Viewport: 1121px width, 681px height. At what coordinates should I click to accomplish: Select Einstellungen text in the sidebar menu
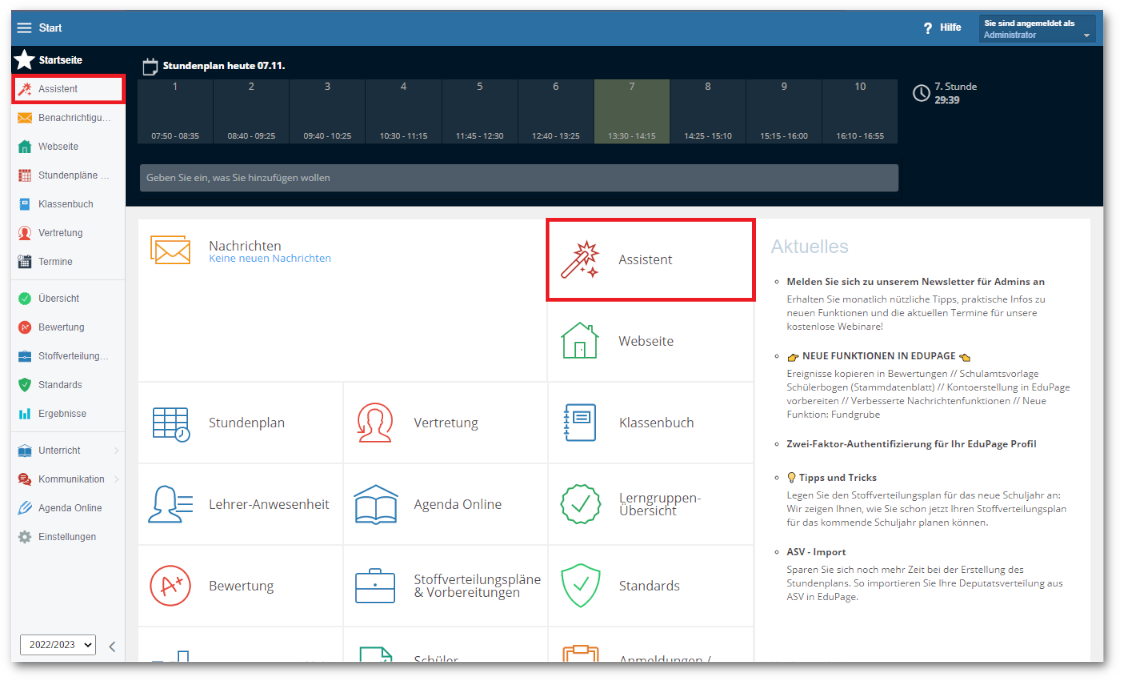67,537
